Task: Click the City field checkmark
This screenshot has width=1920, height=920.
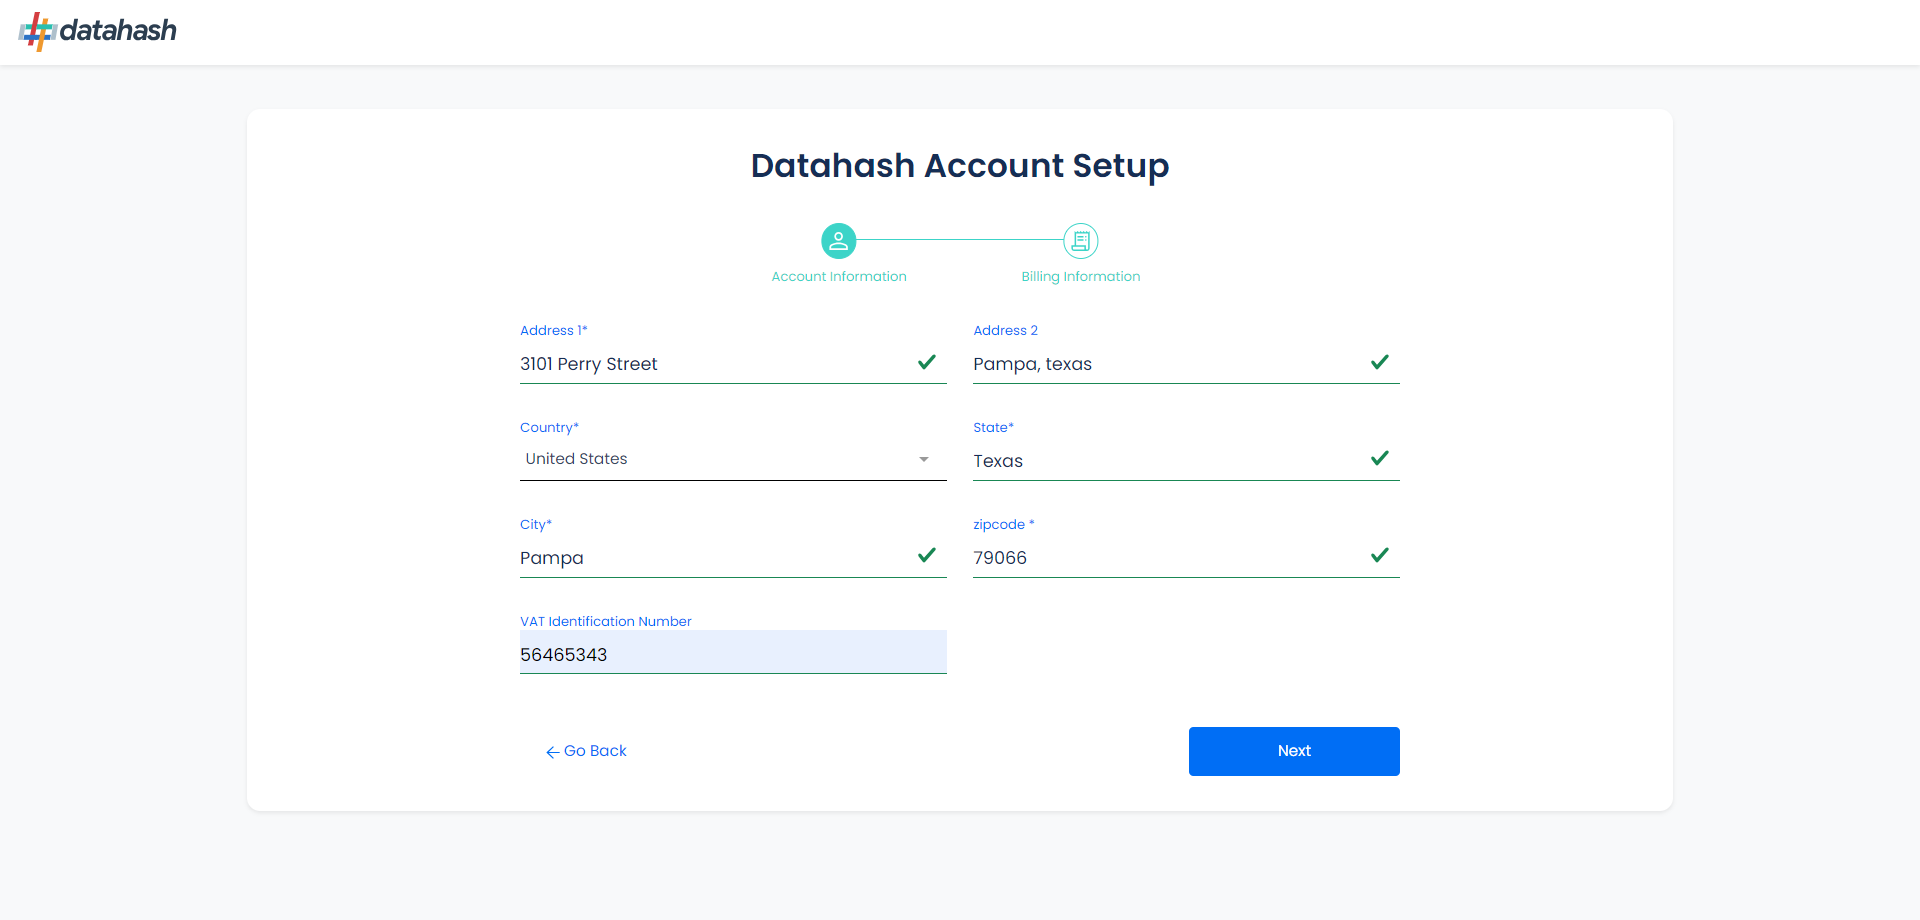Action: click(927, 555)
